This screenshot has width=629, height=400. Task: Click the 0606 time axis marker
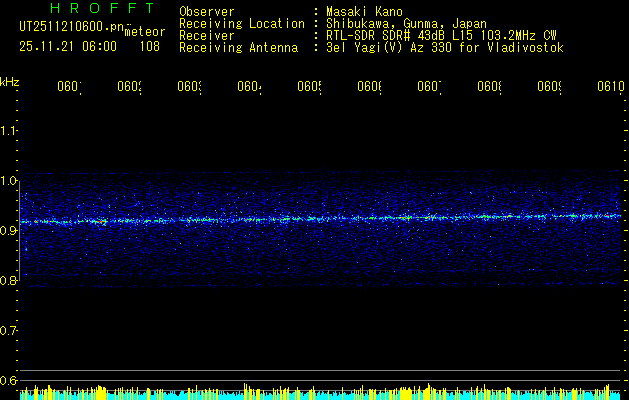click(369, 86)
